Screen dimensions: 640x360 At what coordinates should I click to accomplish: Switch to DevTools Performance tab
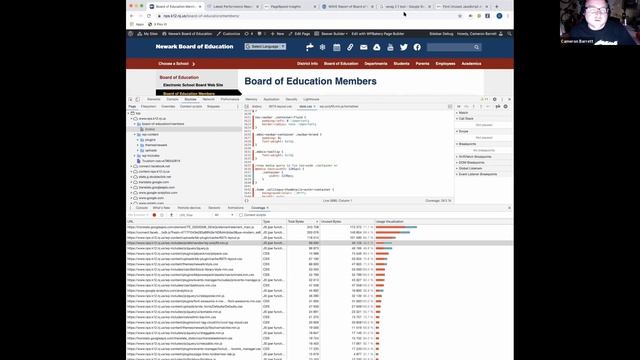tap(230, 99)
